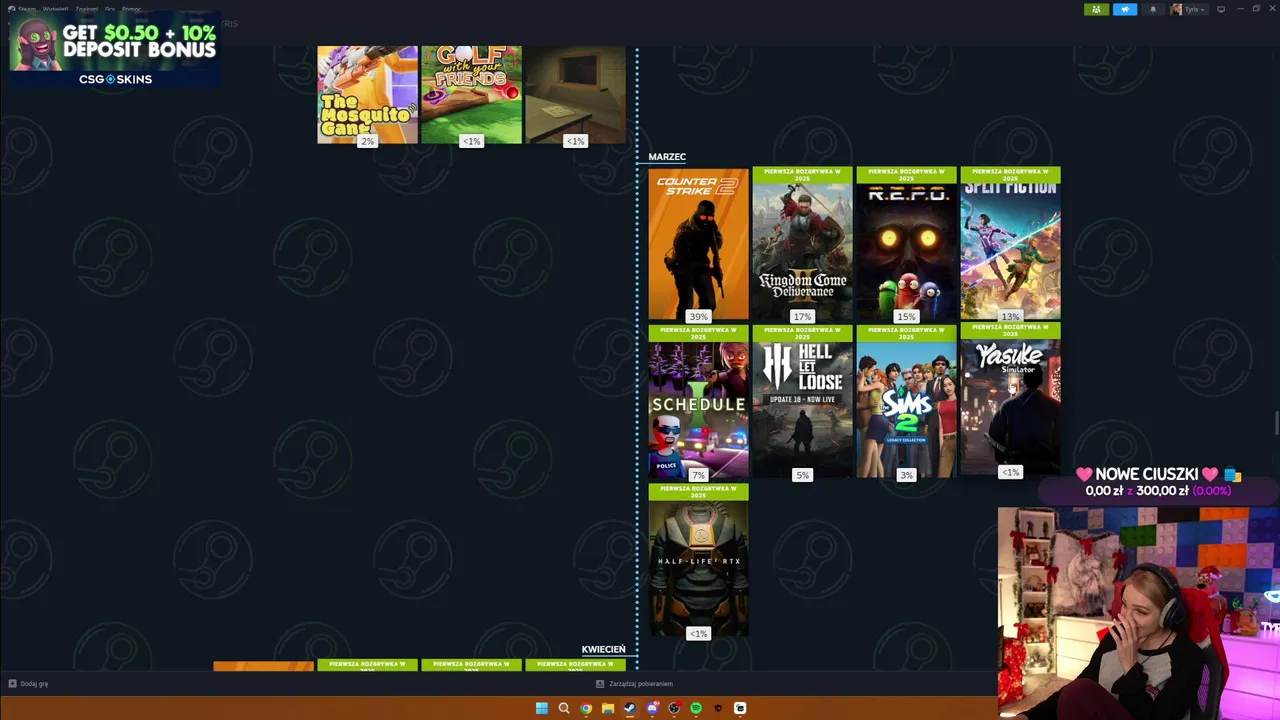Open The Sims 2 Legacy tile
The image size is (1280, 720).
click(906, 402)
